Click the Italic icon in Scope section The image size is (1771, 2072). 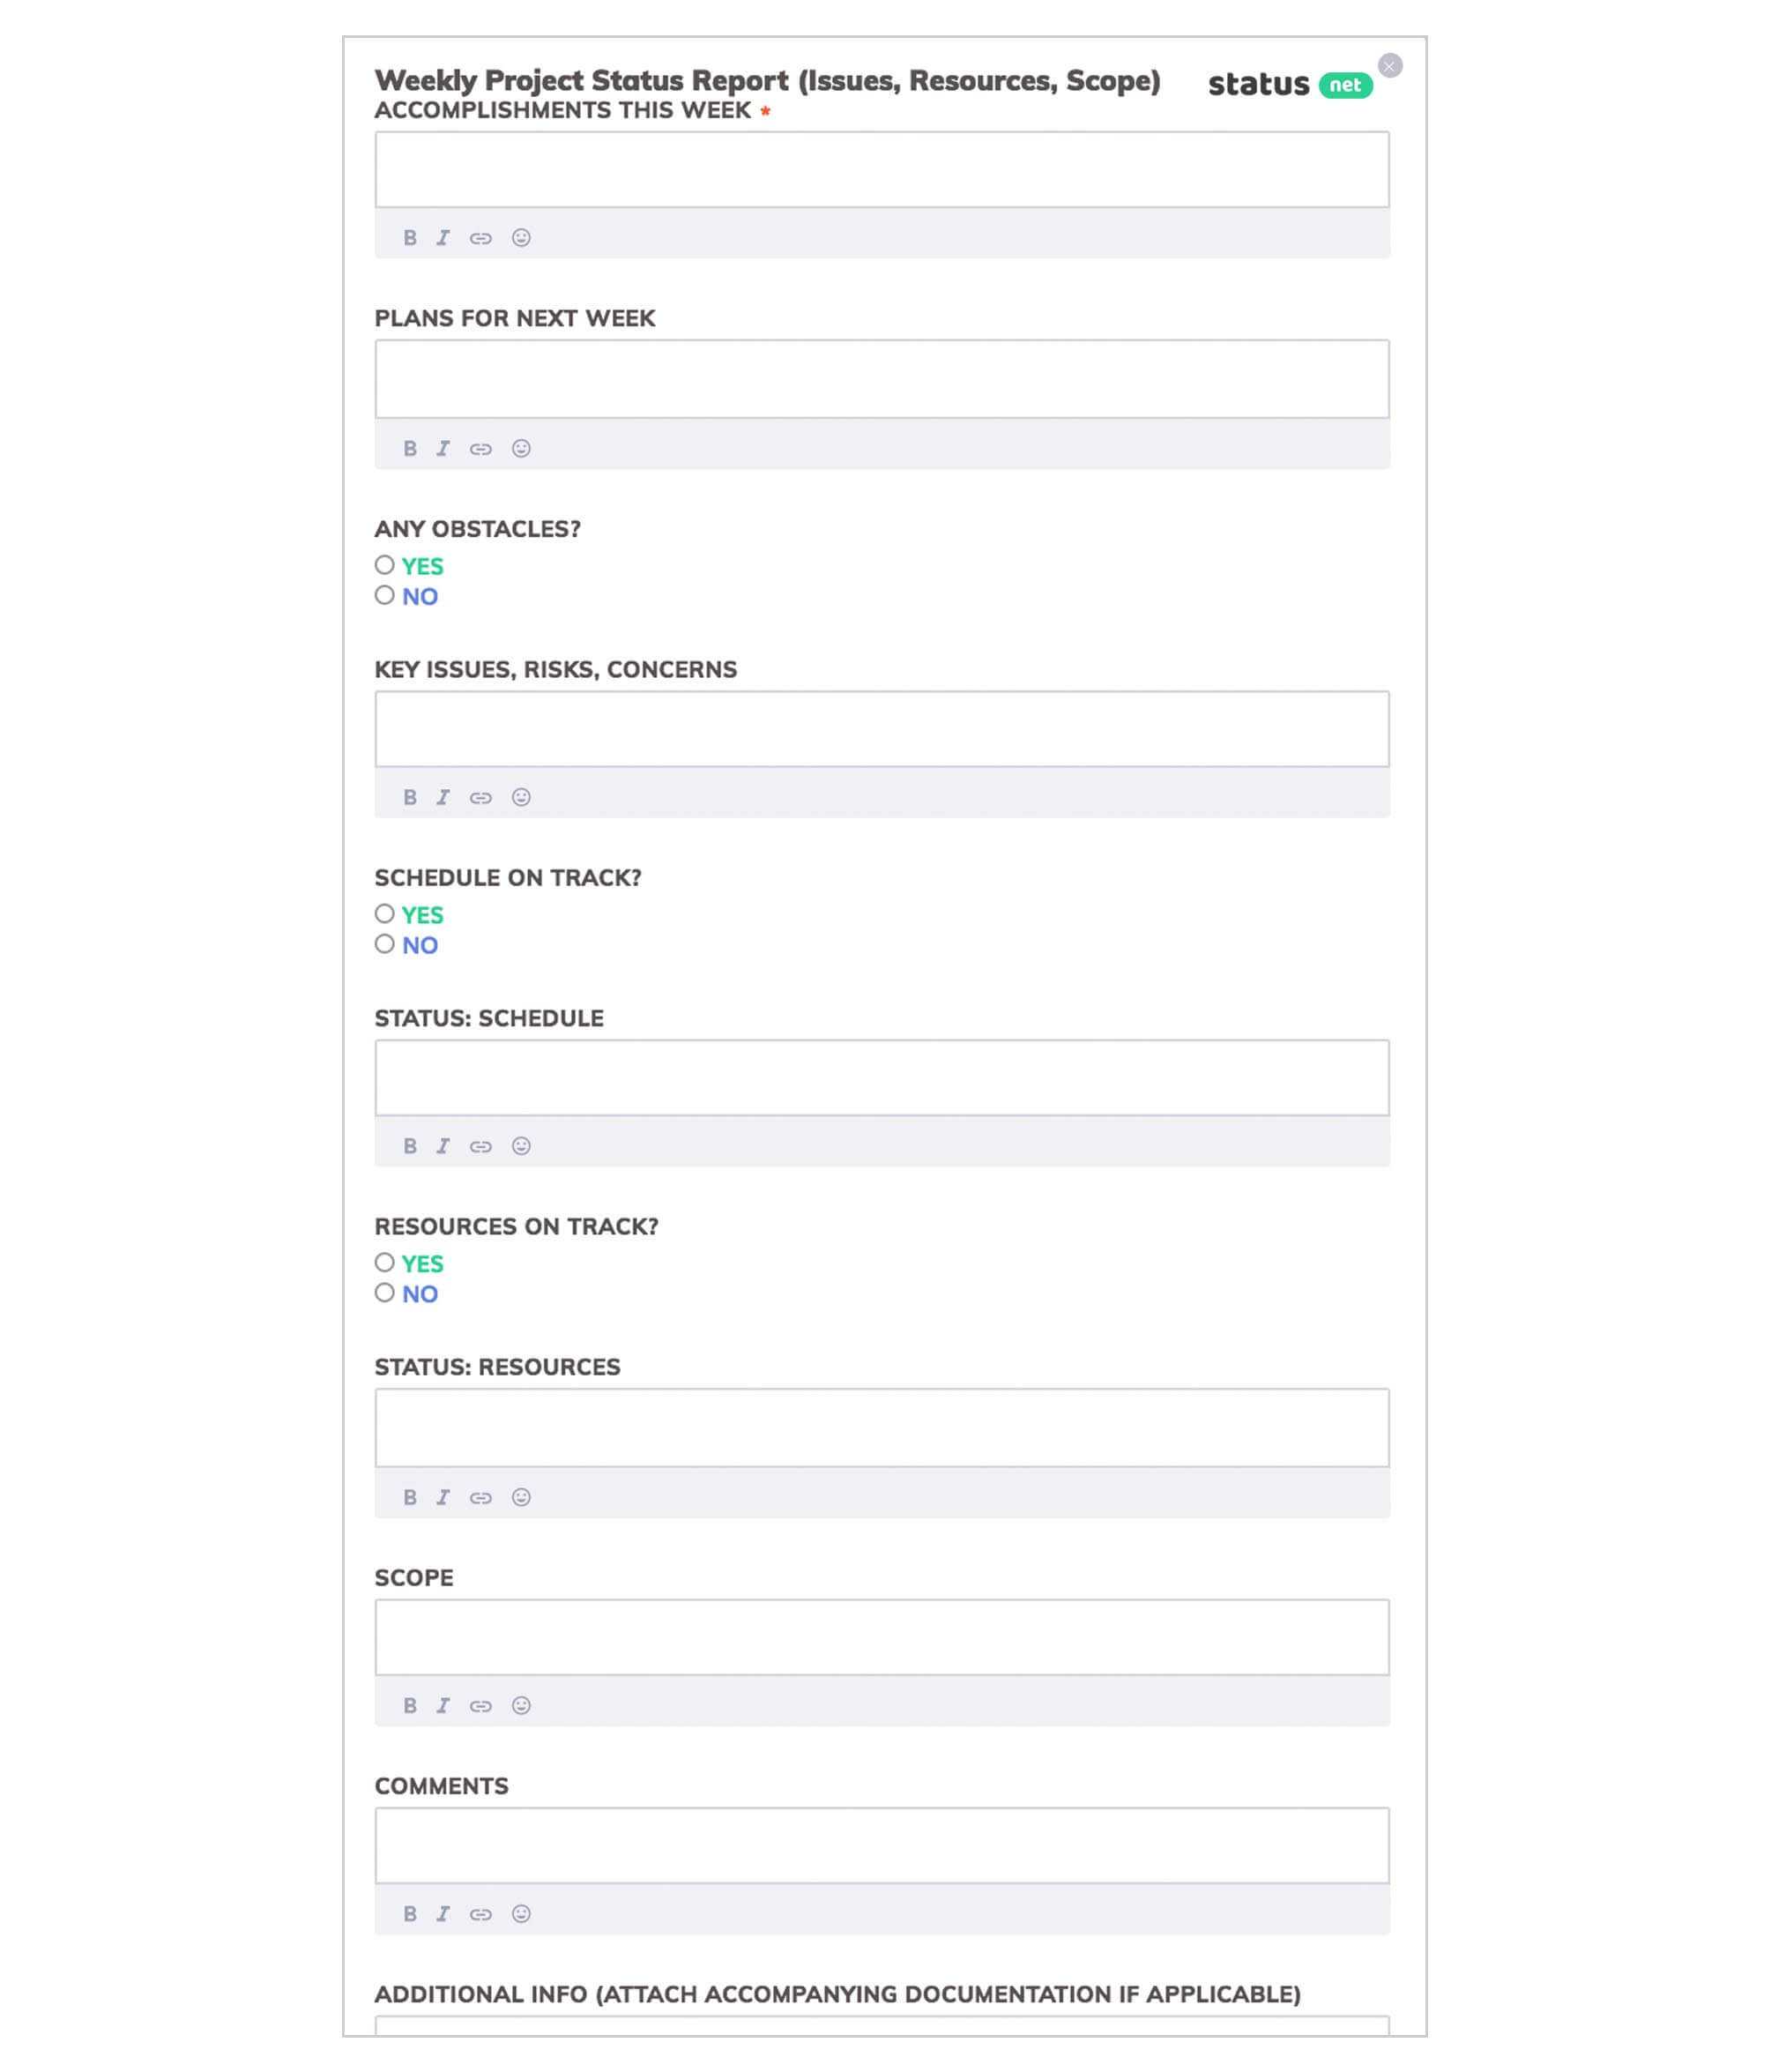coord(443,1704)
